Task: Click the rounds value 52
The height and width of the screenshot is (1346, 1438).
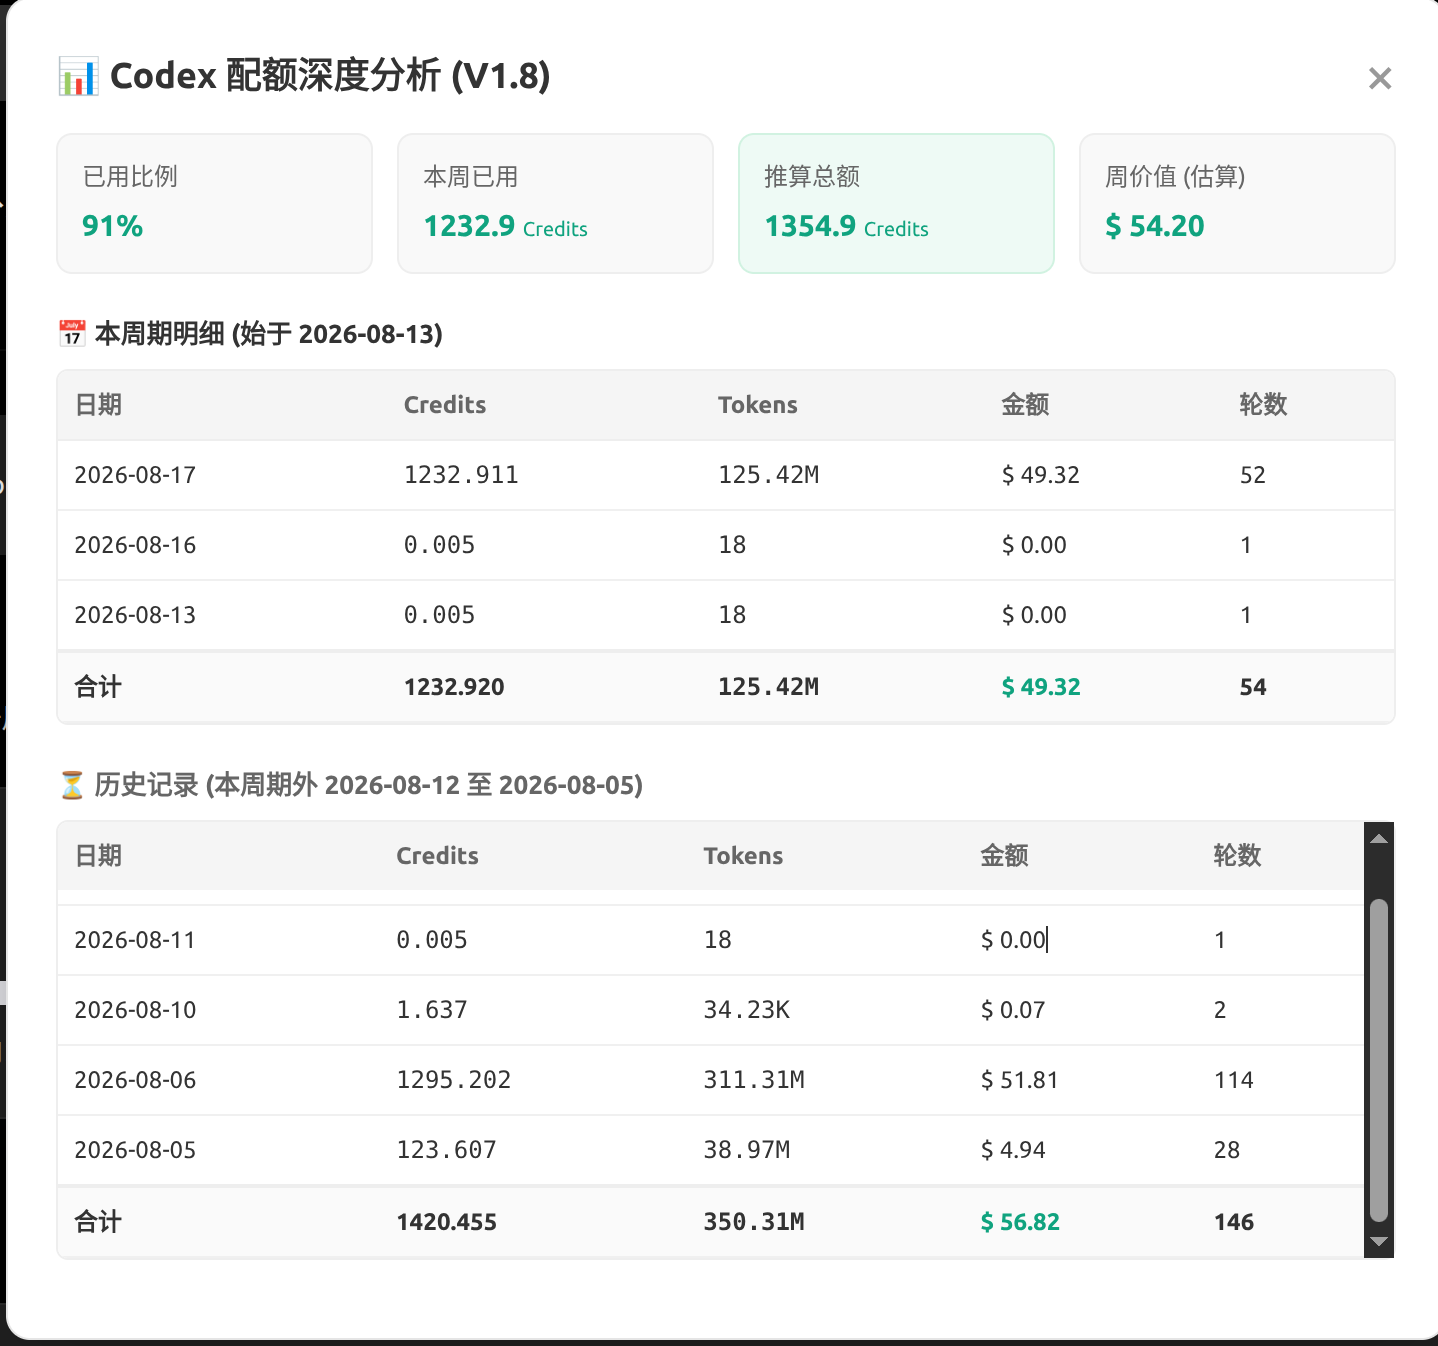Action: point(1253,475)
